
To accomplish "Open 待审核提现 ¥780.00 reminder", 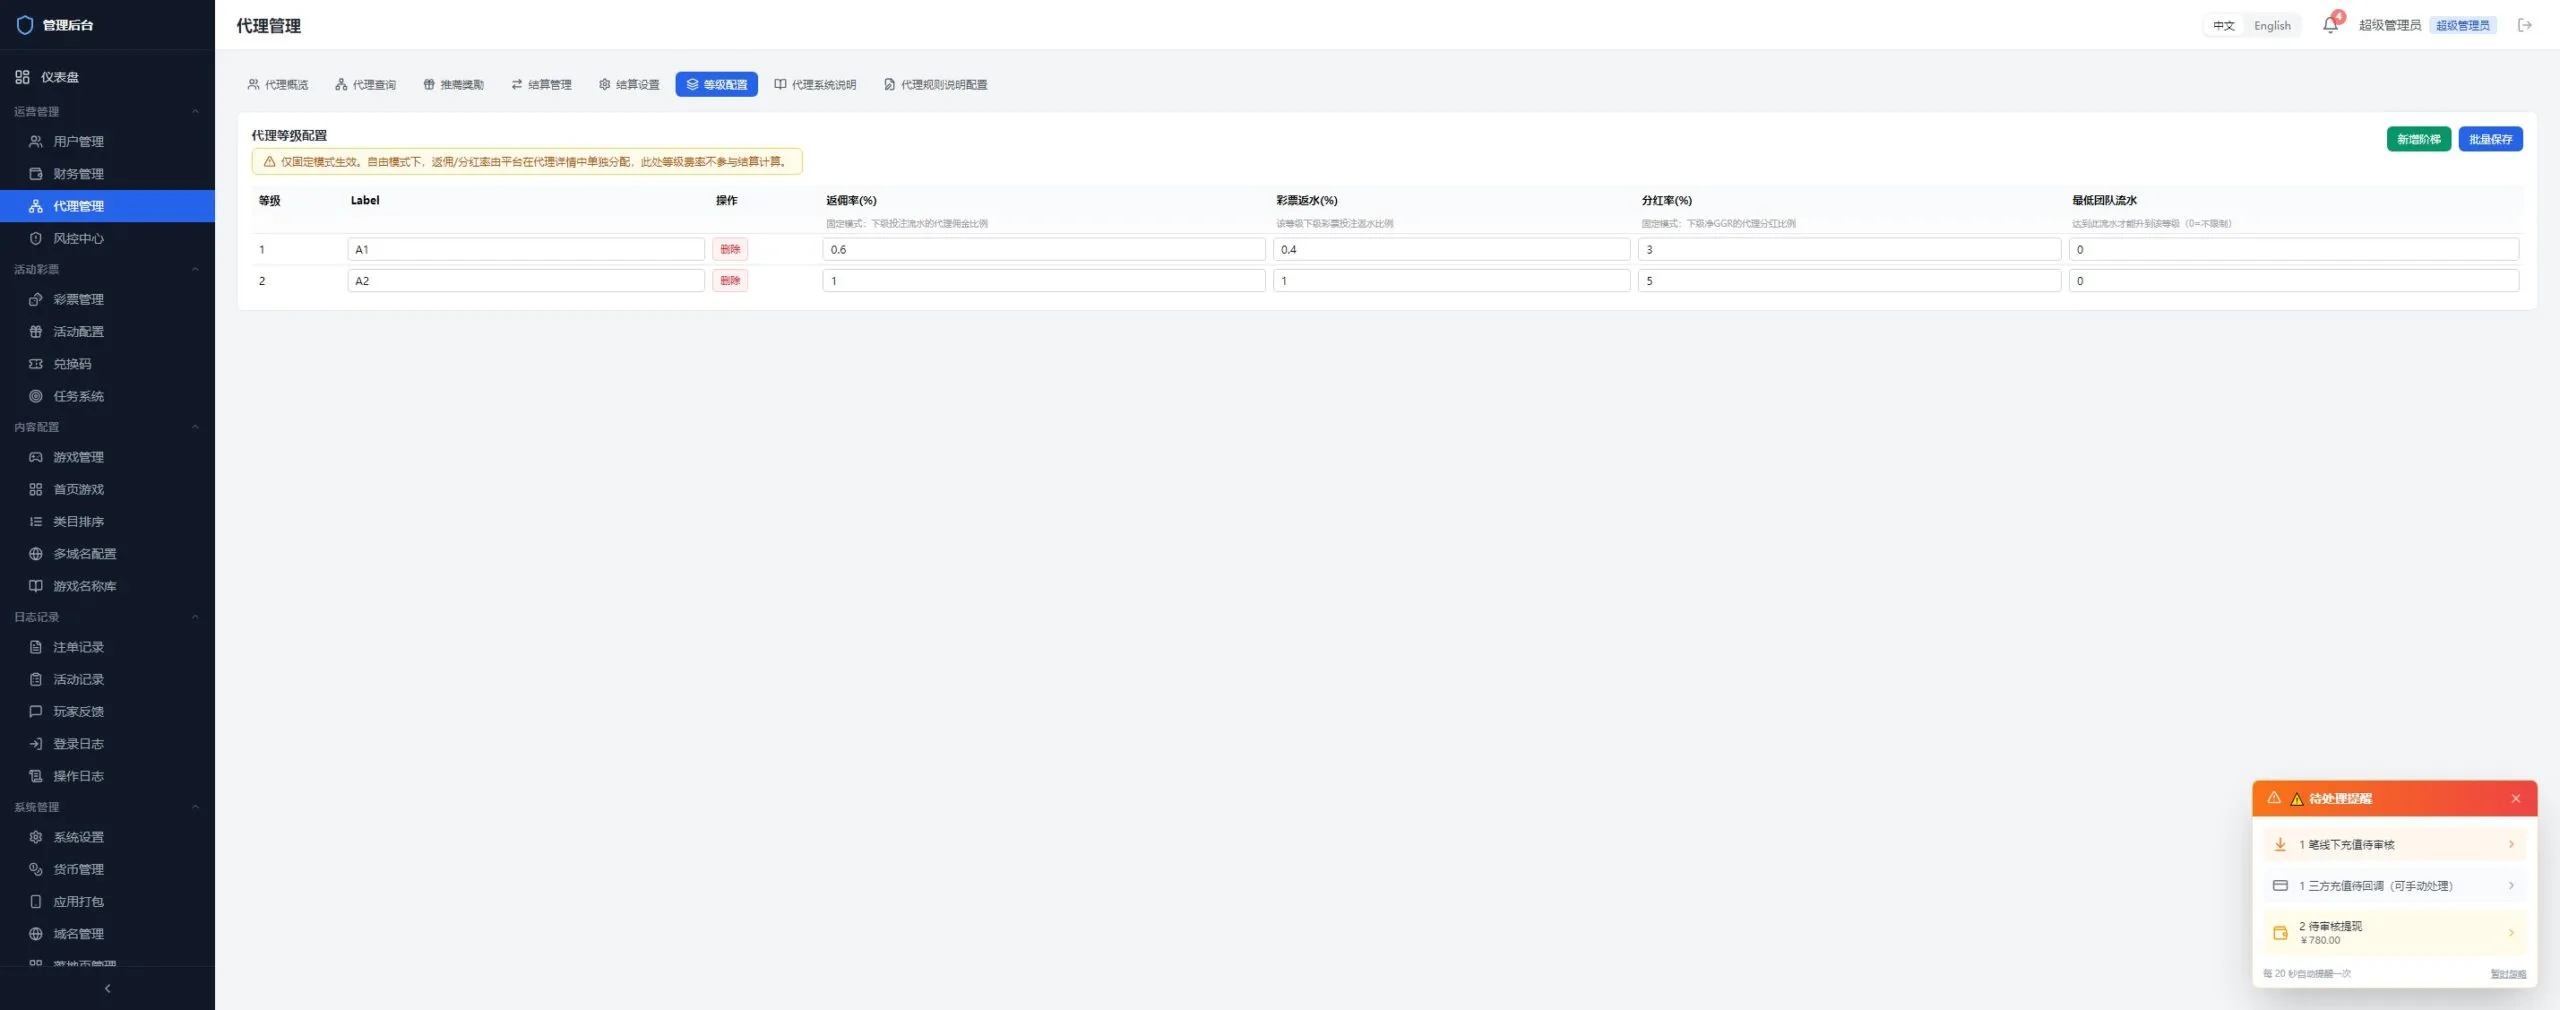I will (2394, 933).
